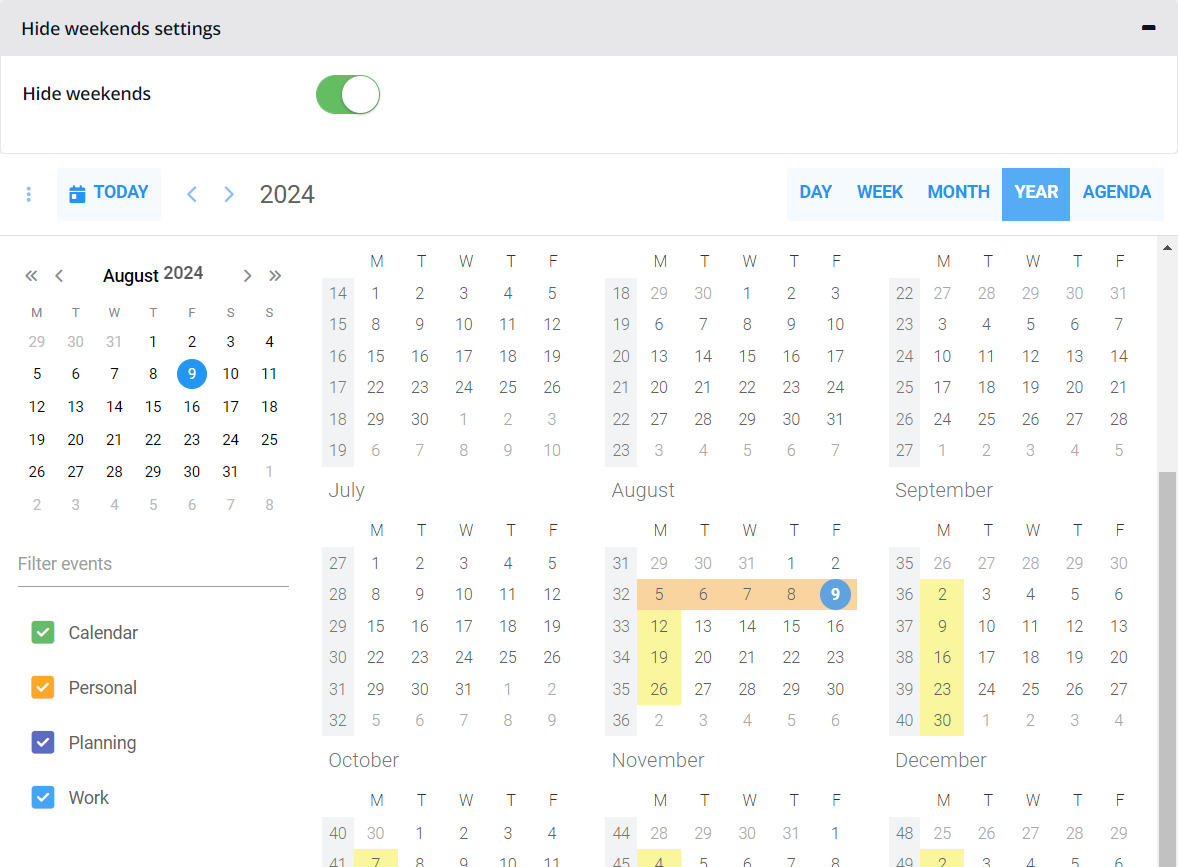Go to previous year with left chevron
The width and height of the screenshot is (1178, 867).
pos(192,194)
